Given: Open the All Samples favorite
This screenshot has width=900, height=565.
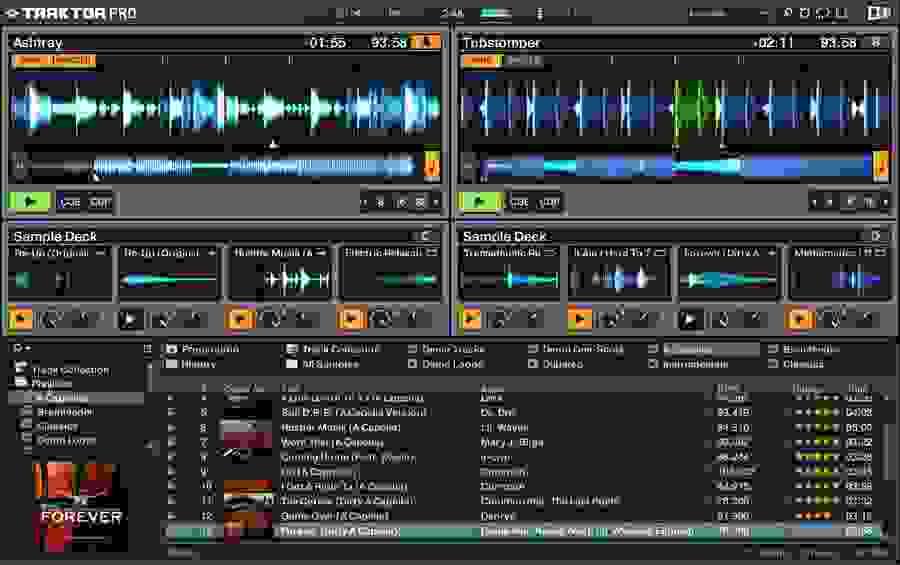Looking at the screenshot, I should [x=323, y=364].
